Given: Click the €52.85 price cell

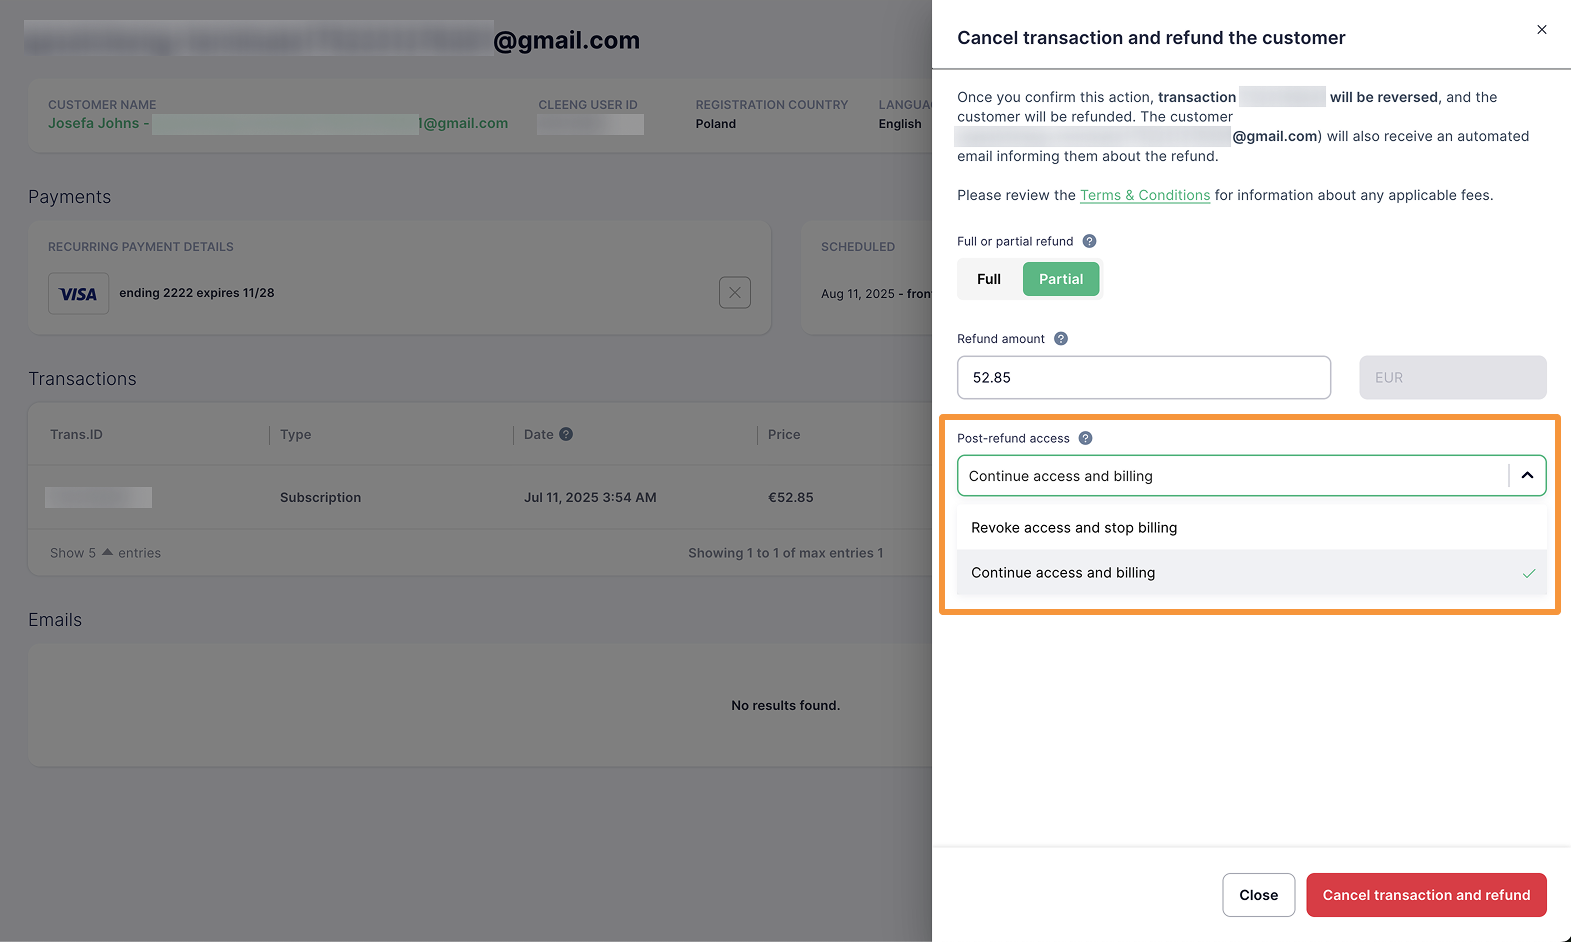Looking at the screenshot, I should pos(790,497).
